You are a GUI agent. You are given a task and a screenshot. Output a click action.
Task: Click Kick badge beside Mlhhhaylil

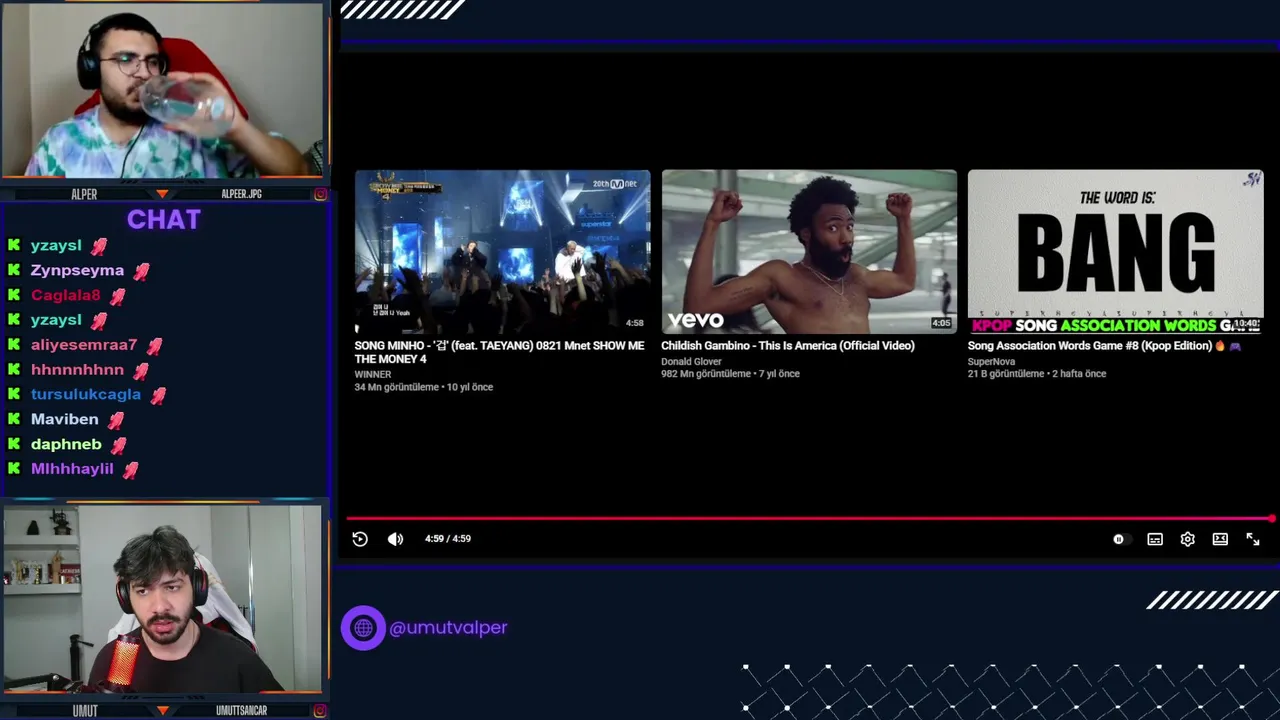pos(14,468)
